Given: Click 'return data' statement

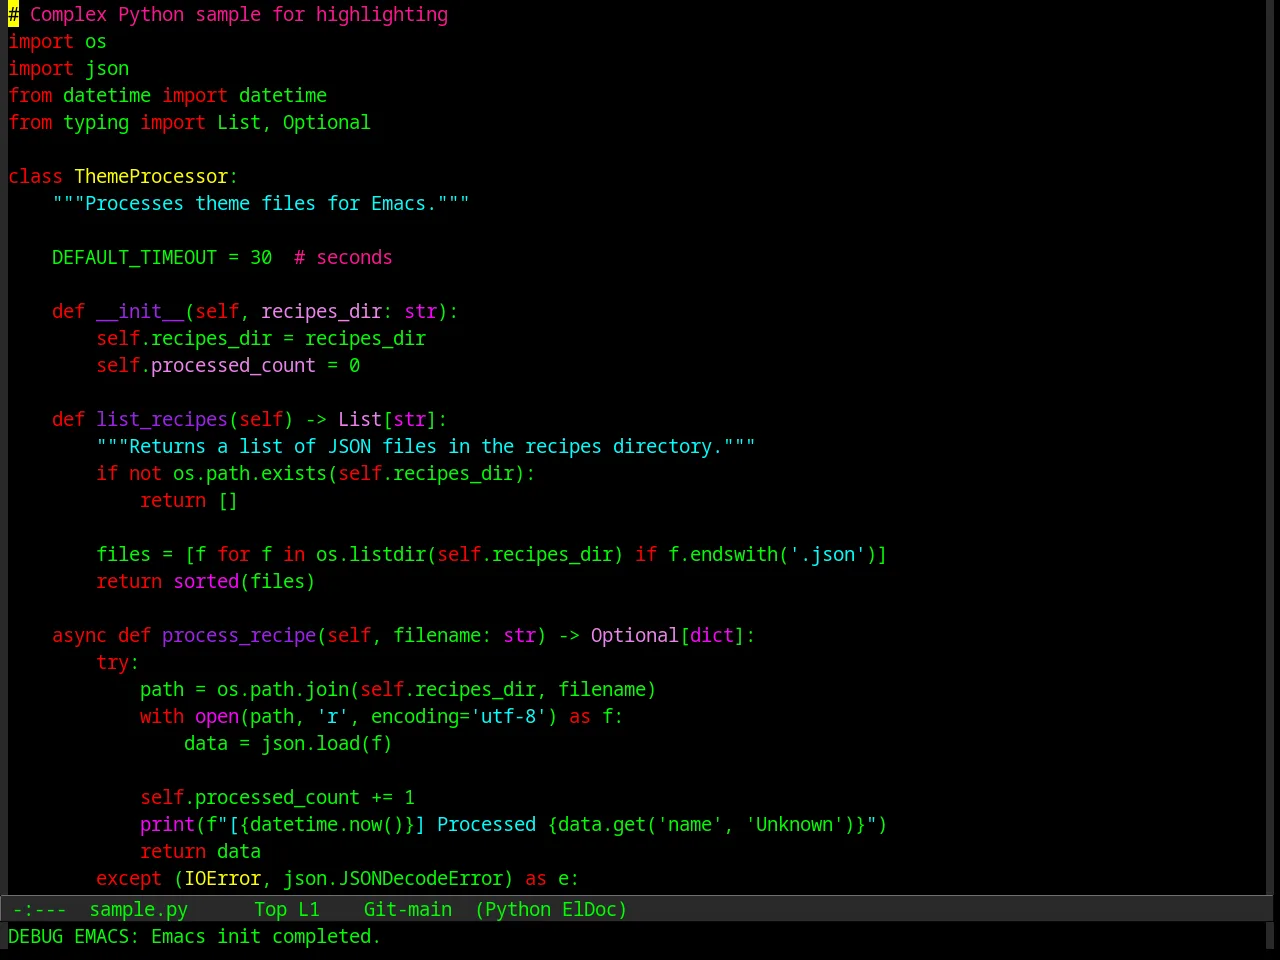Looking at the screenshot, I should click(200, 851).
